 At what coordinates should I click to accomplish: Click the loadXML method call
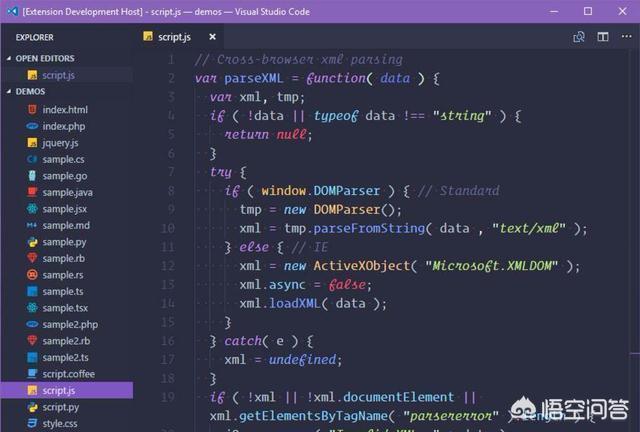click(295, 303)
